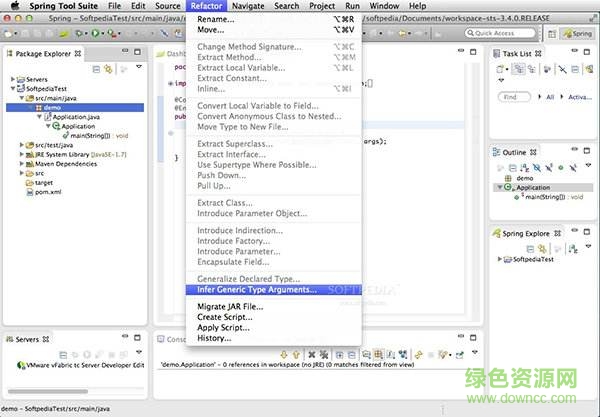600x417 pixels.
Task: Toggle Categorized view in Task List toolbar
Action: [x=519, y=69]
